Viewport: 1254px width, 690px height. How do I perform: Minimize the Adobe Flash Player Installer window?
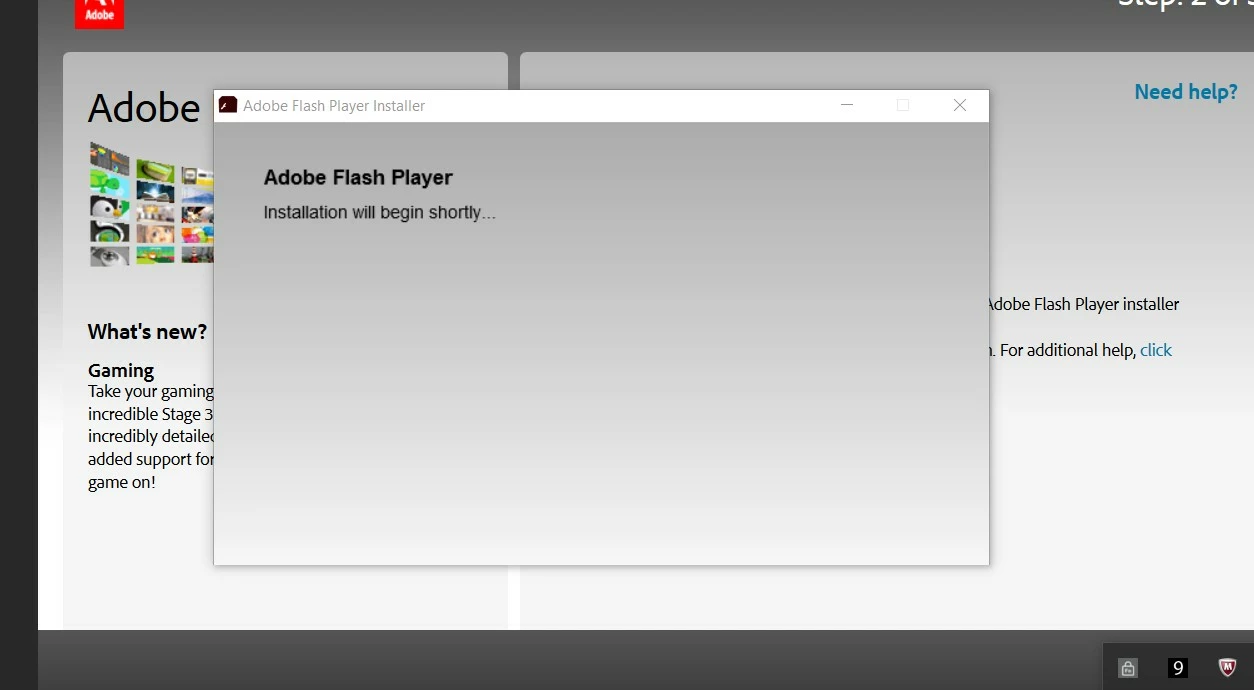pyautogui.click(x=847, y=105)
